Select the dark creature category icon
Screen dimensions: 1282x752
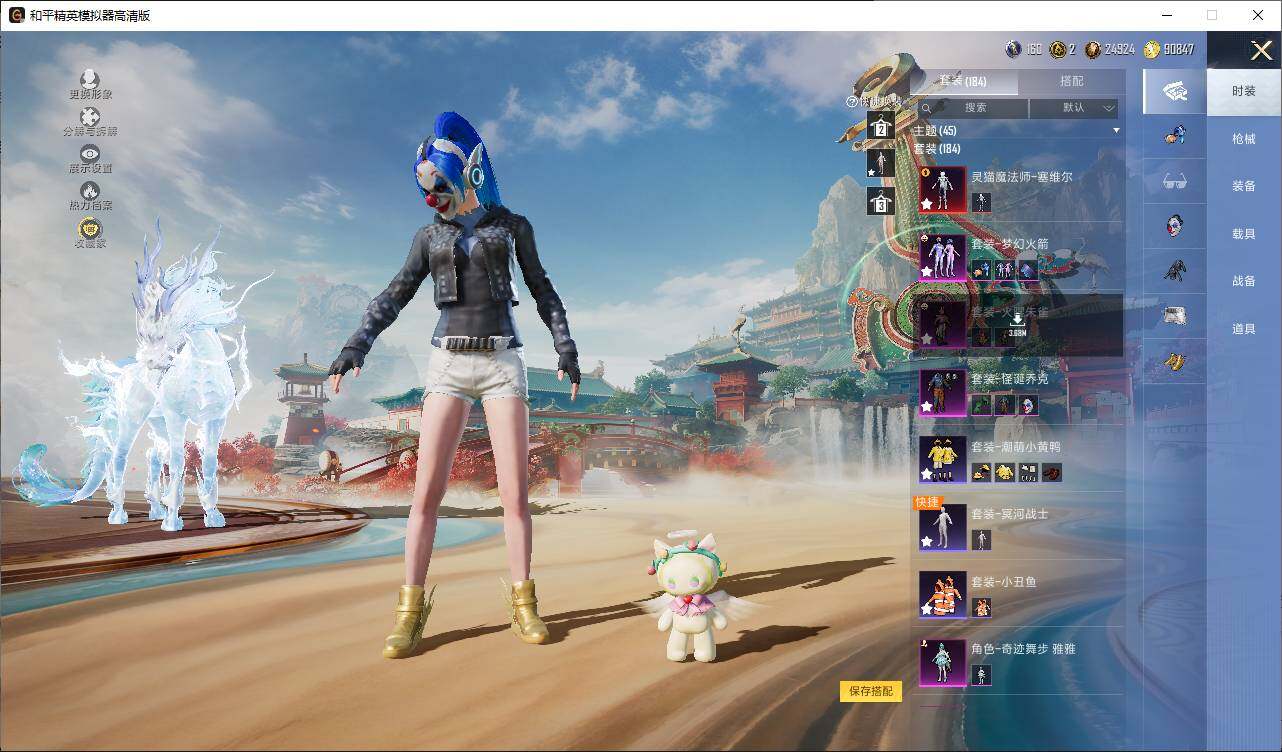[x=1175, y=270]
